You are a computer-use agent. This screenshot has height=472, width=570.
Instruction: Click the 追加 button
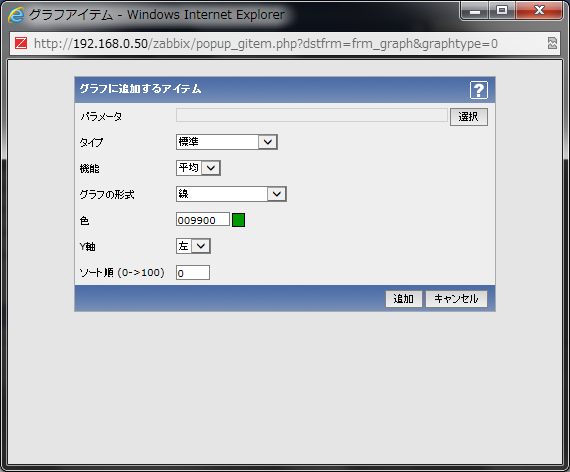[x=404, y=299]
